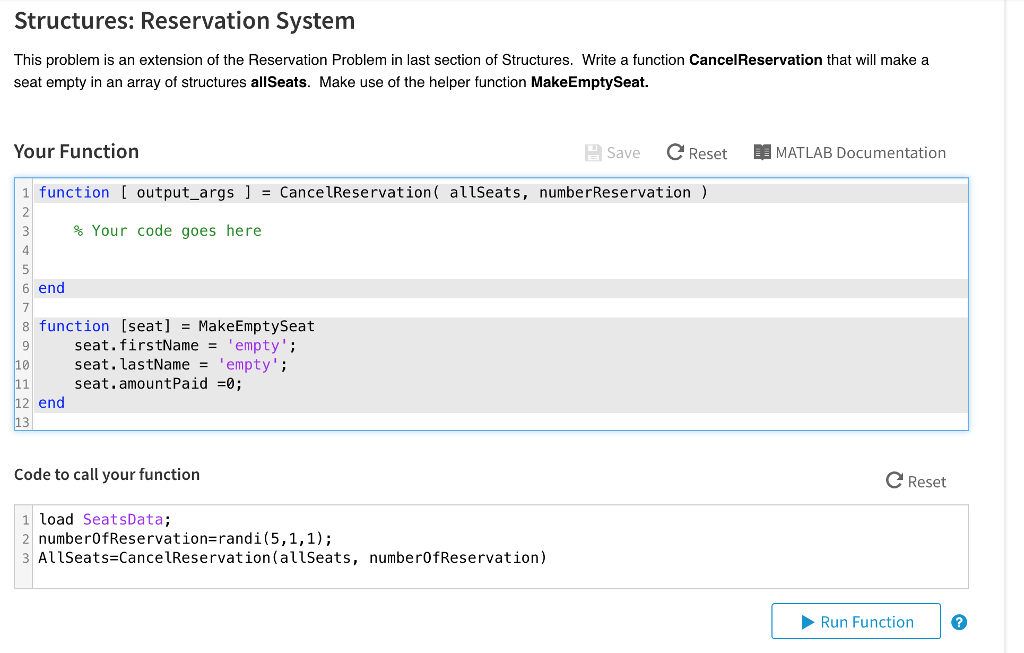Click the MakeEmptySeat function declaration line
The width and height of the screenshot is (1024, 653).
click(x=177, y=326)
